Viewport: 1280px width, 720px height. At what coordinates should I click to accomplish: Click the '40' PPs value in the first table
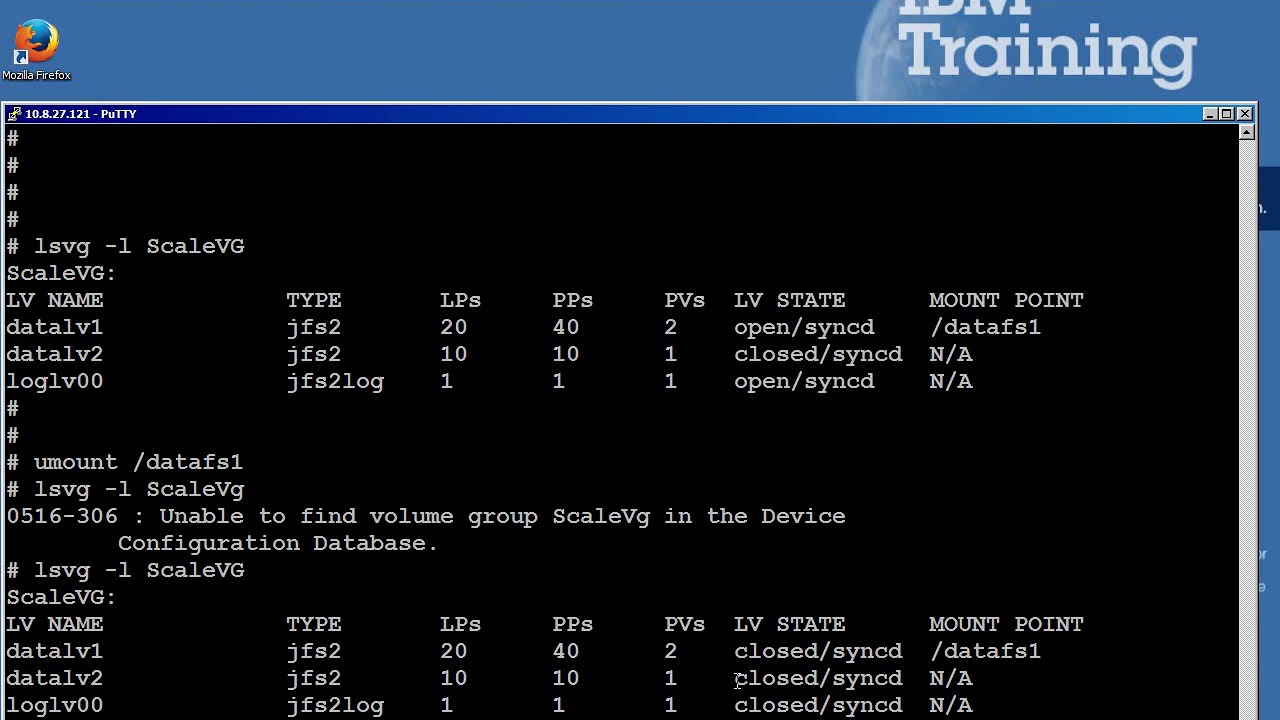click(x=566, y=327)
